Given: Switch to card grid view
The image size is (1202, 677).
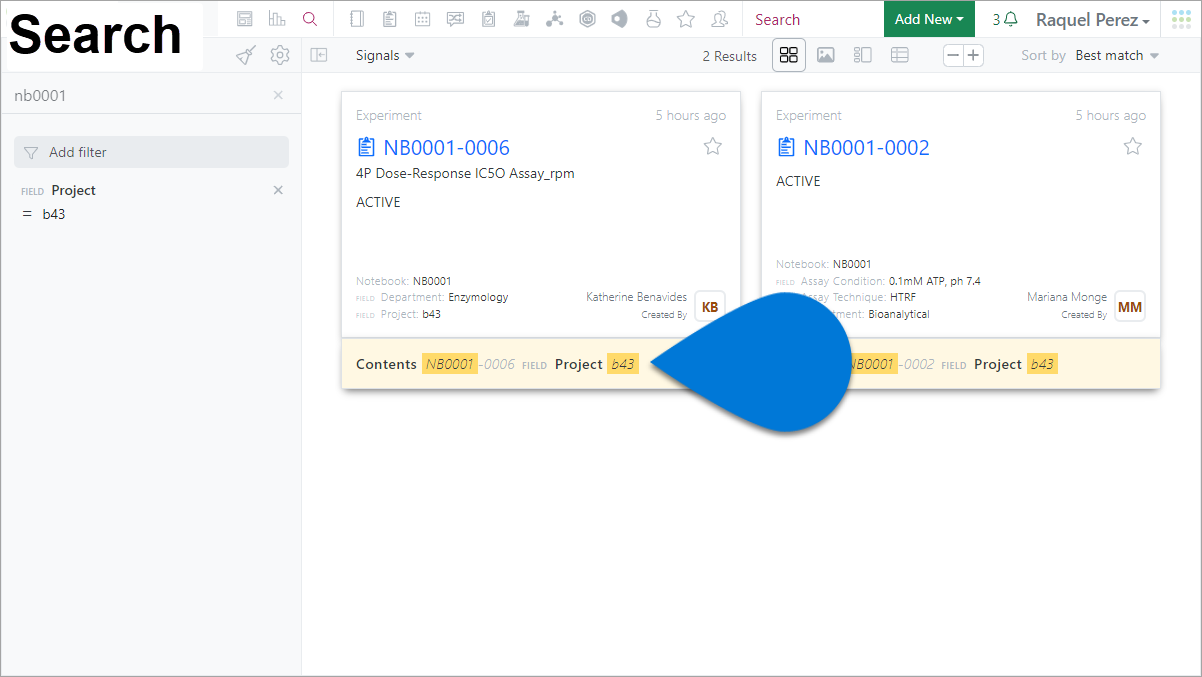Looking at the screenshot, I should click(x=788, y=55).
